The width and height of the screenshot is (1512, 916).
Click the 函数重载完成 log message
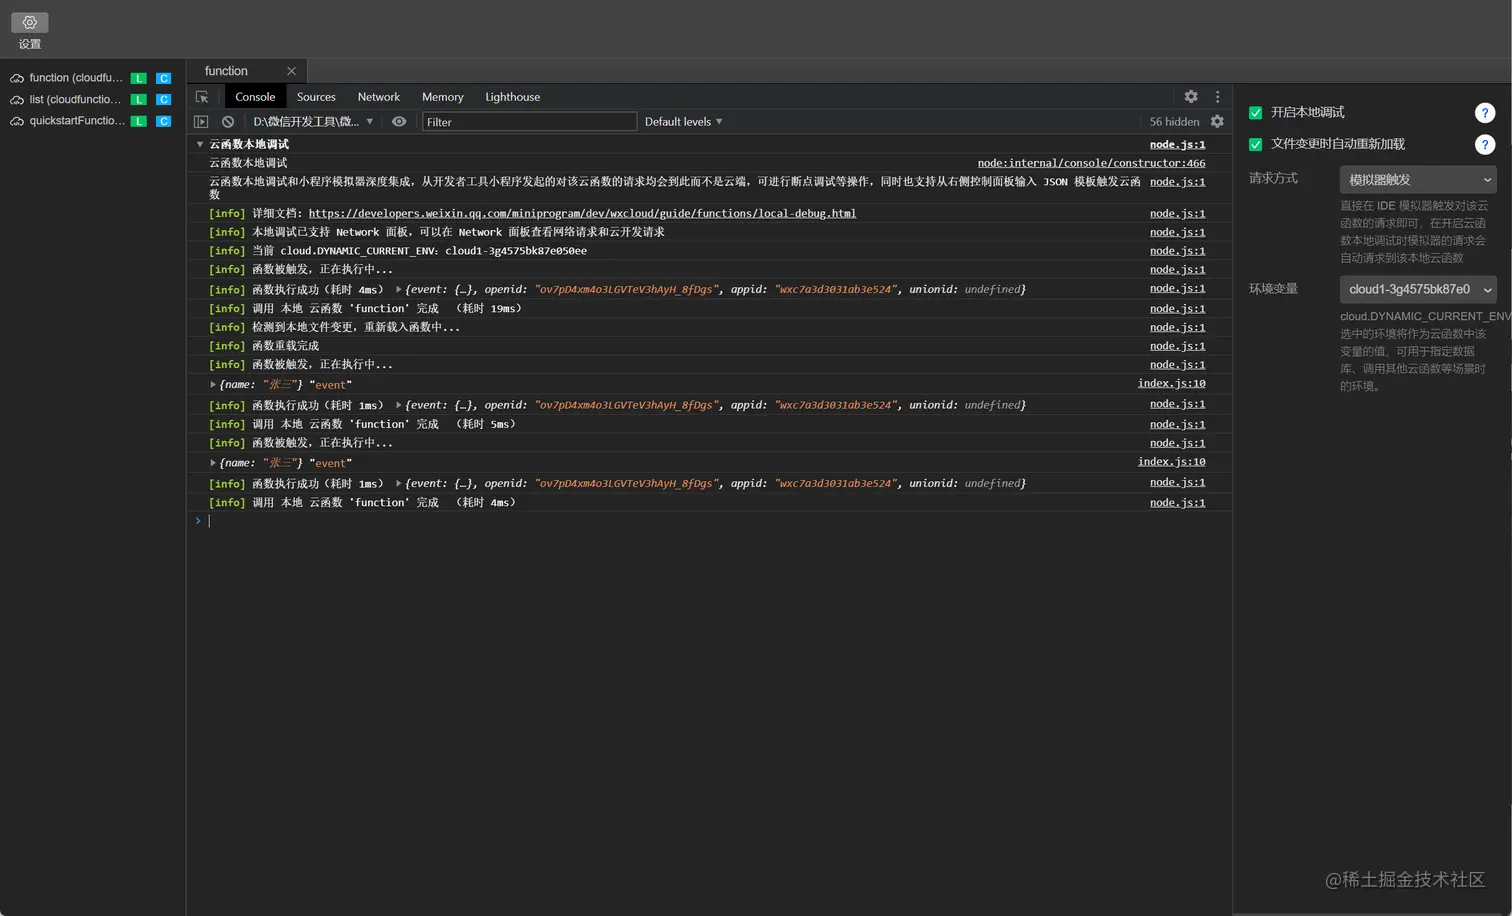pos(285,346)
